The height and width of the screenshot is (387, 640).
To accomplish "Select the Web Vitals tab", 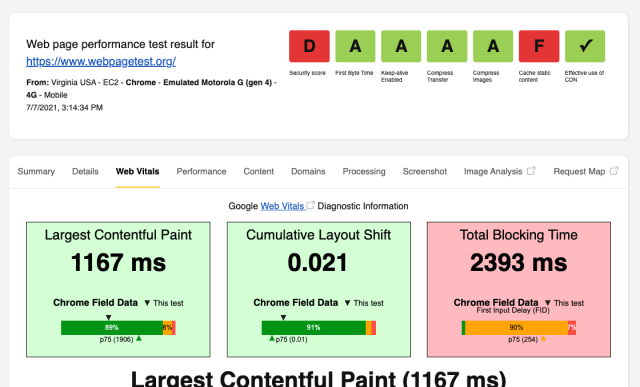I will tap(138, 171).
